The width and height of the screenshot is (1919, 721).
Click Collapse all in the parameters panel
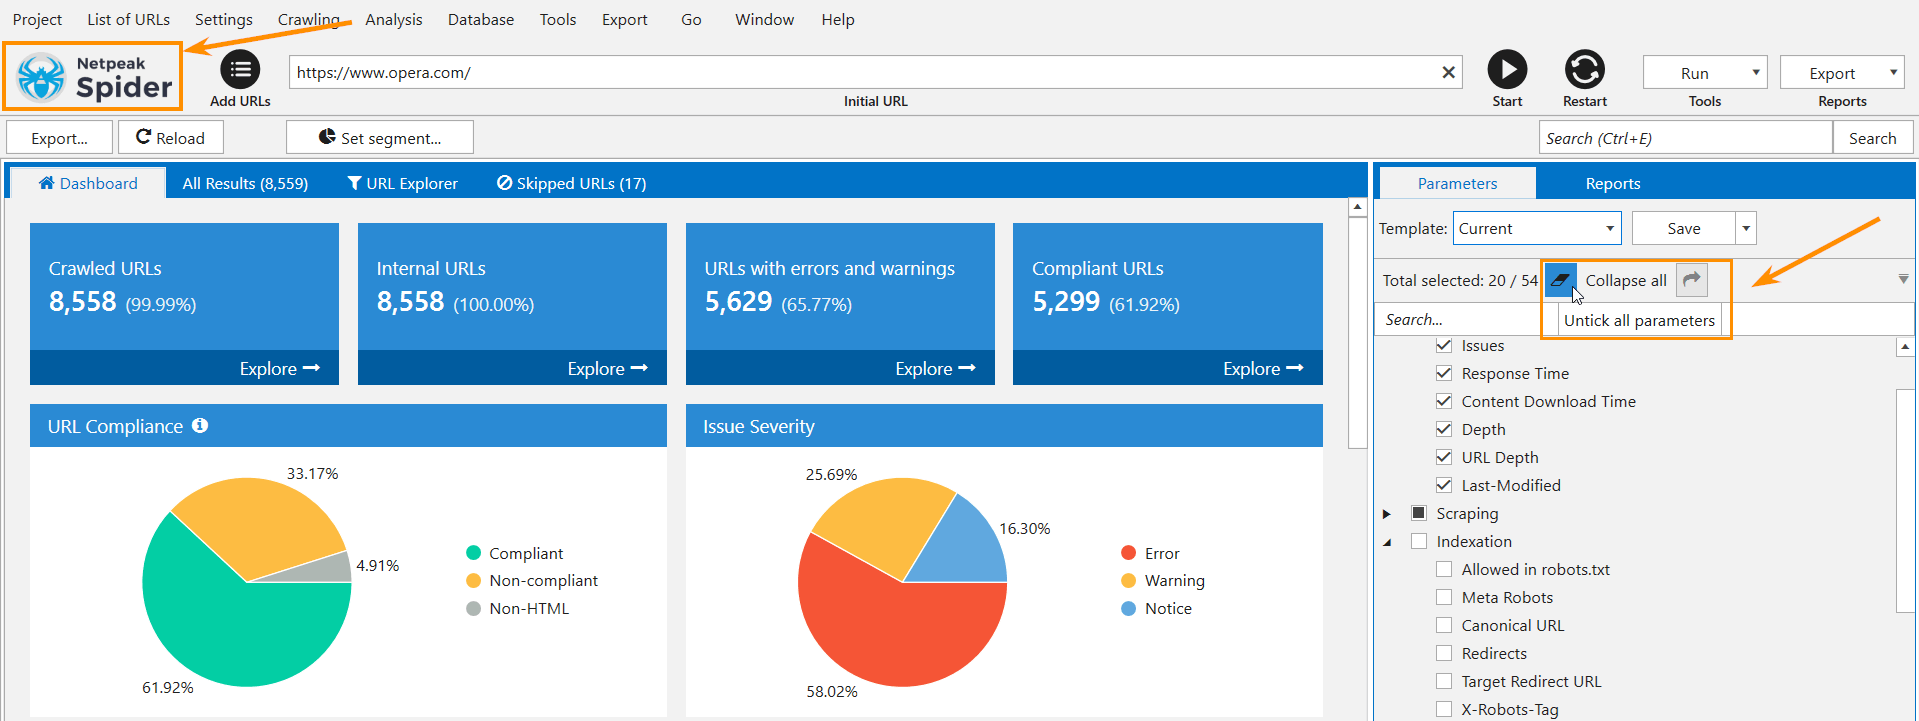click(x=1626, y=280)
